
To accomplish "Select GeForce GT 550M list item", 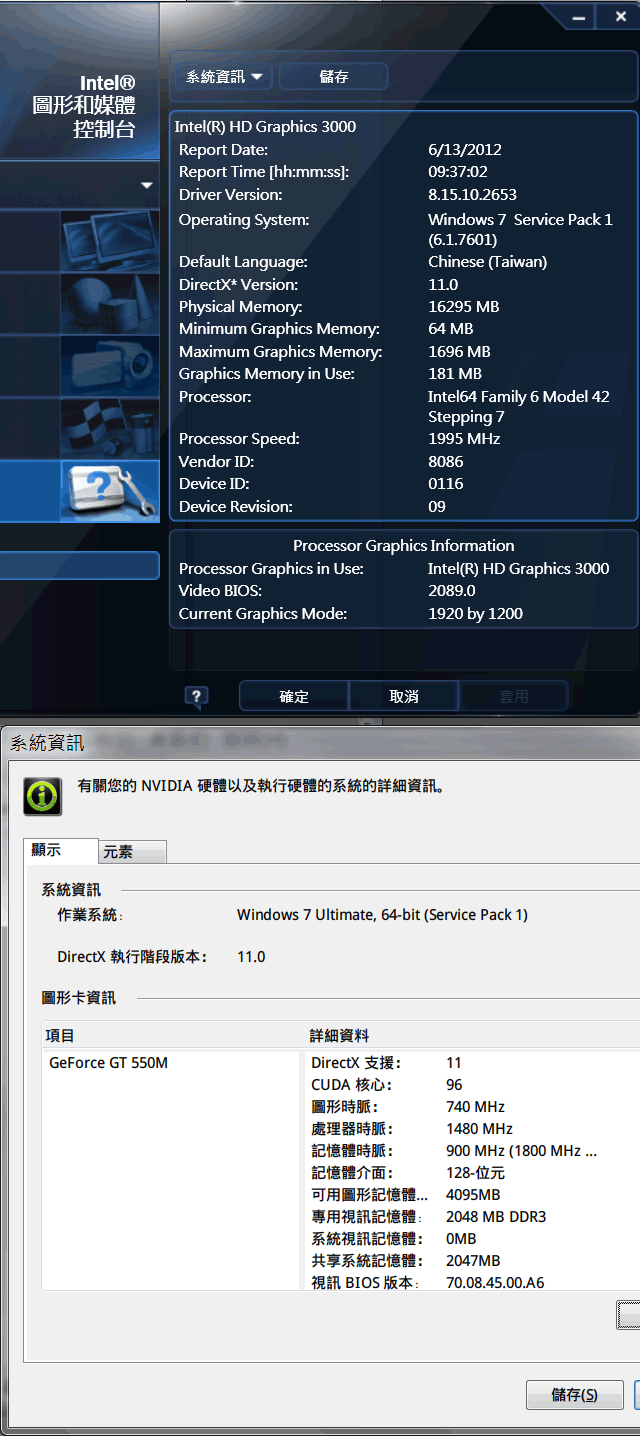I will click(108, 1063).
